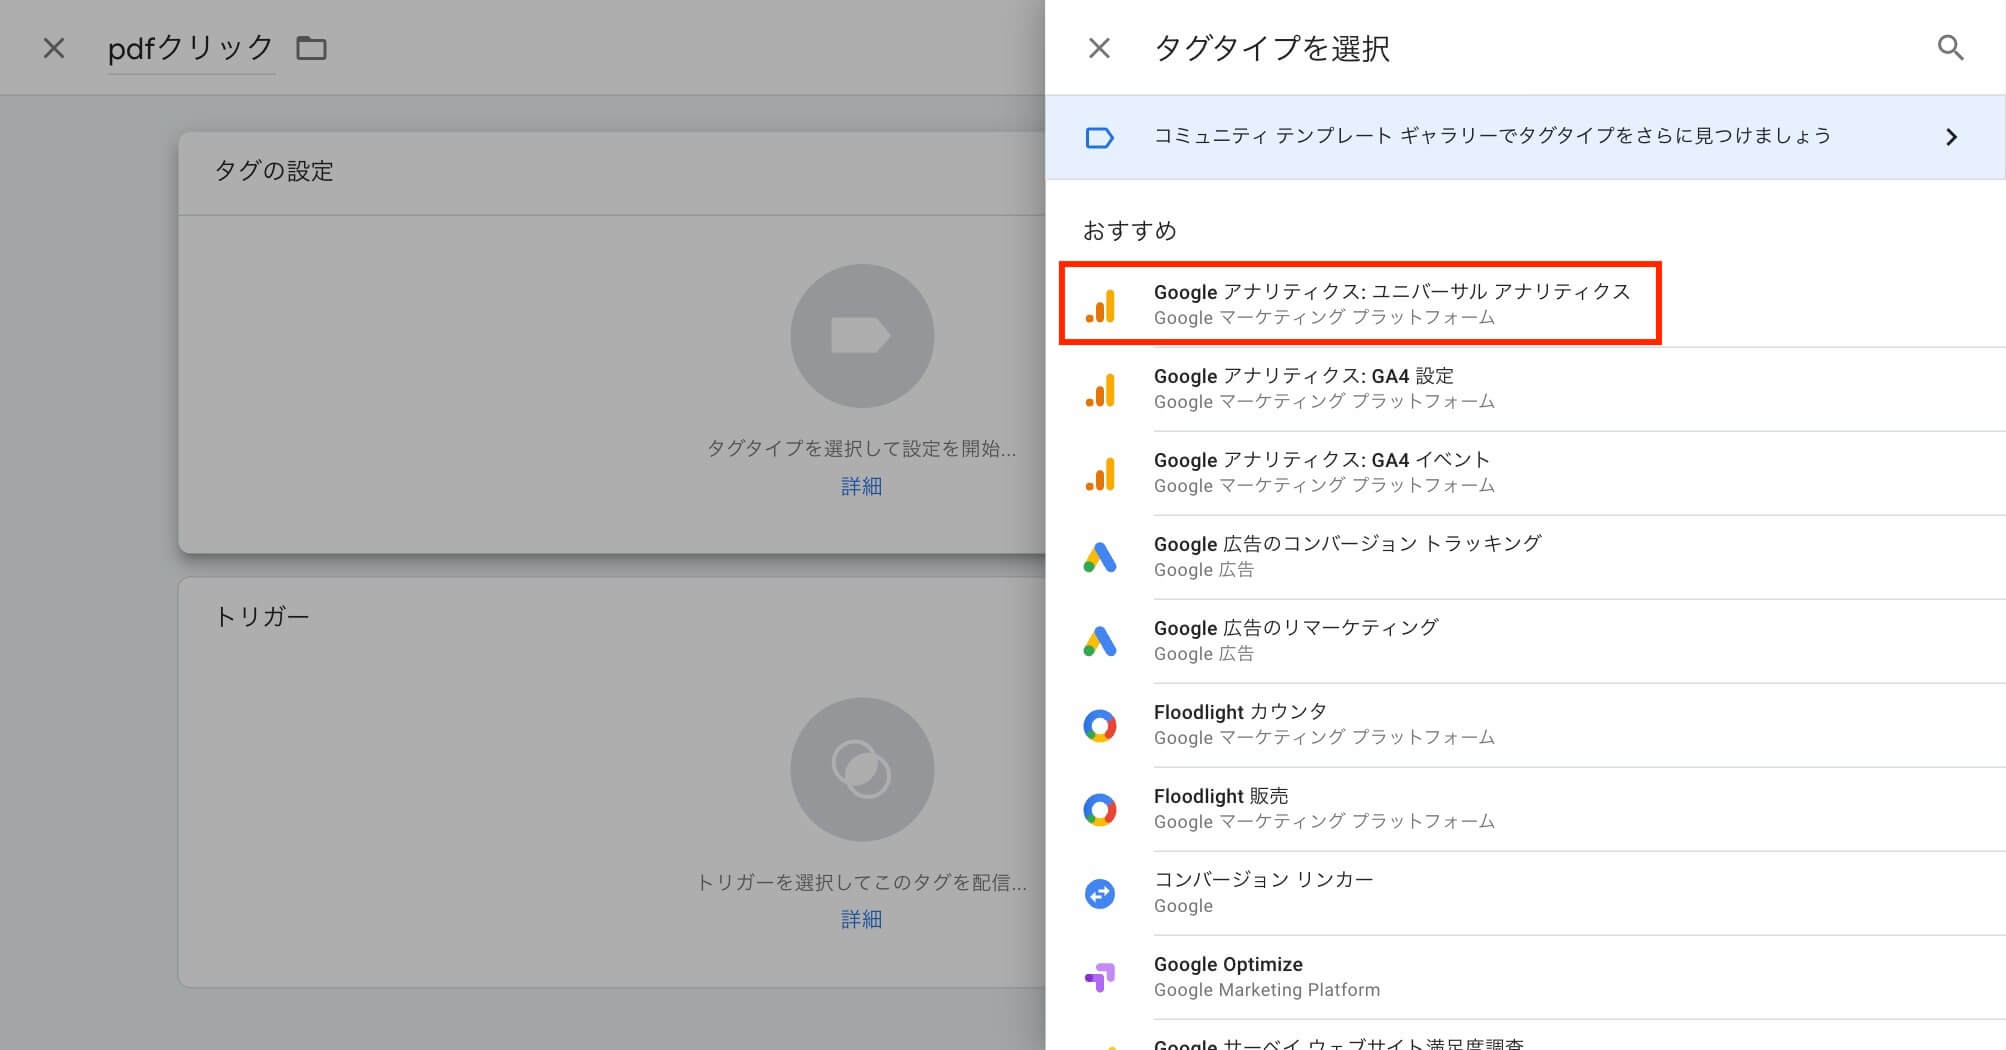
Task: Click the Google Optimize purple icon
Action: (x=1100, y=977)
